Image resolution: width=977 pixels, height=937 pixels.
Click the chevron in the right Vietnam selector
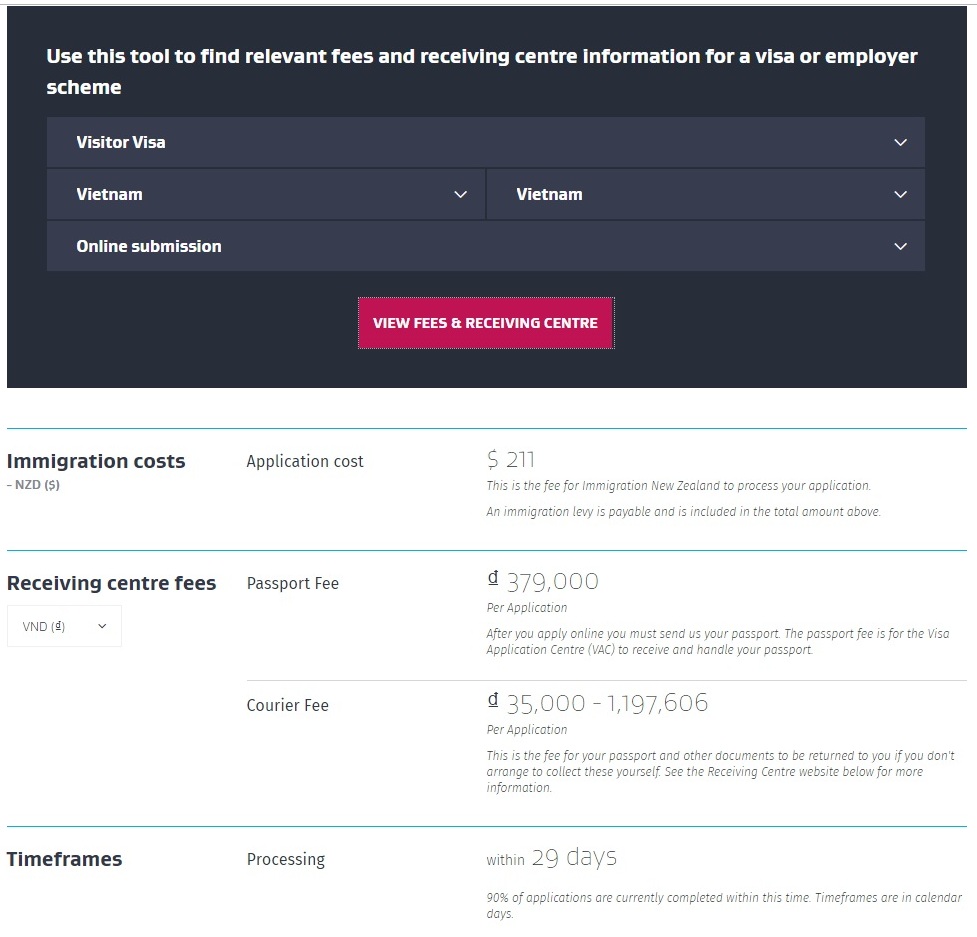click(900, 194)
